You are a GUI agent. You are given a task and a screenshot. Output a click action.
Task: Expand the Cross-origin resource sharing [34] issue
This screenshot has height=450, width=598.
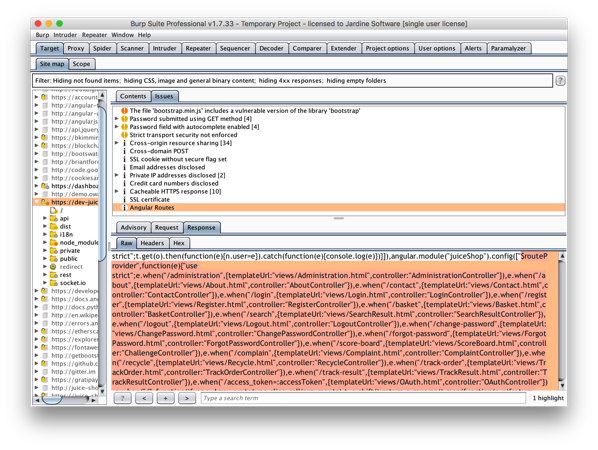click(x=117, y=143)
